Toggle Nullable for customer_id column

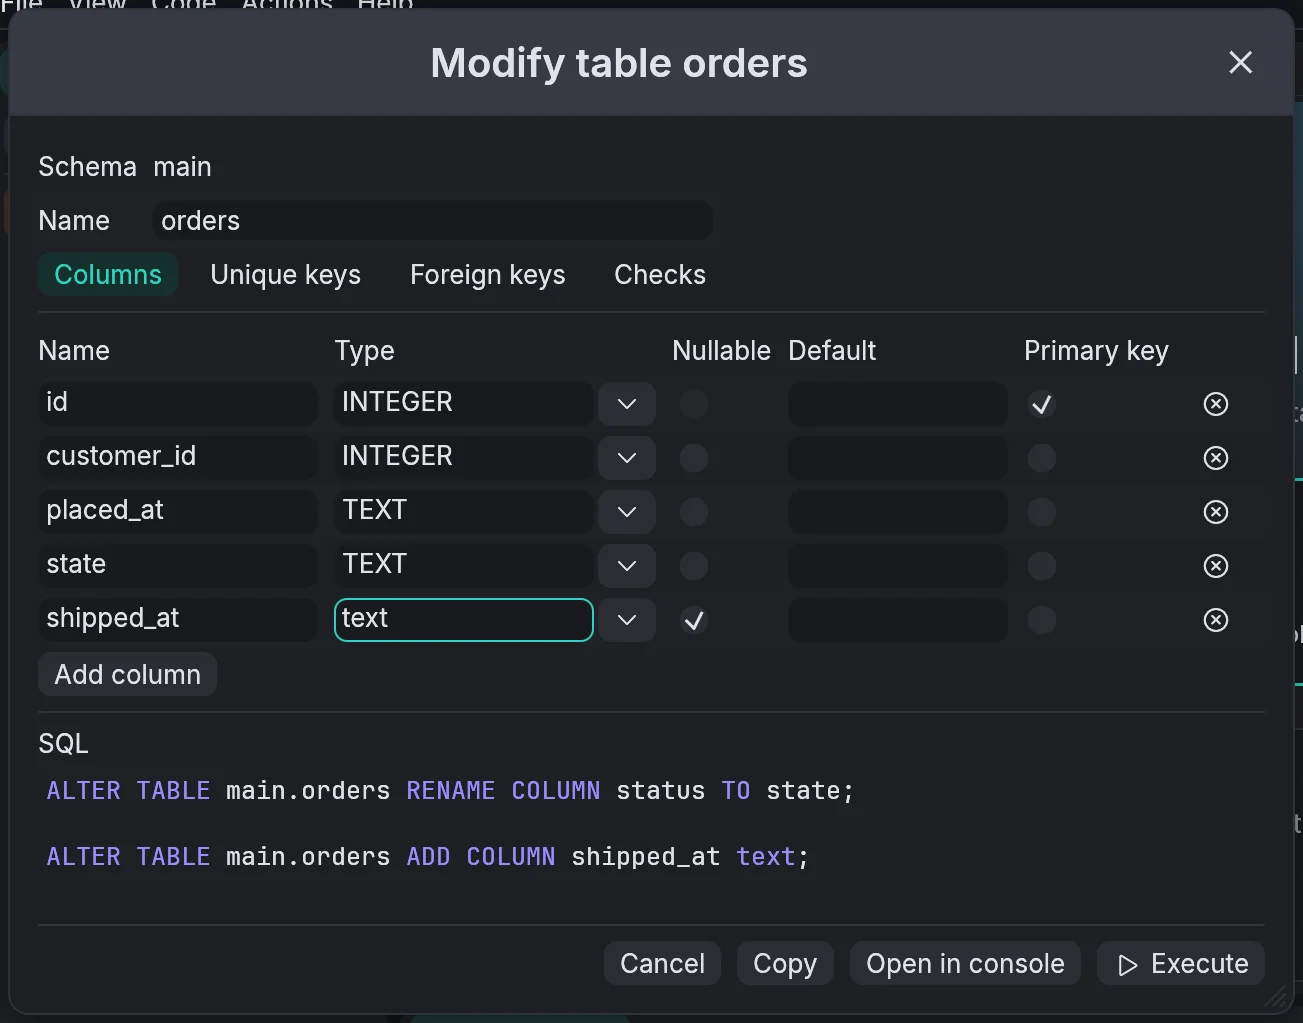tap(694, 458)
